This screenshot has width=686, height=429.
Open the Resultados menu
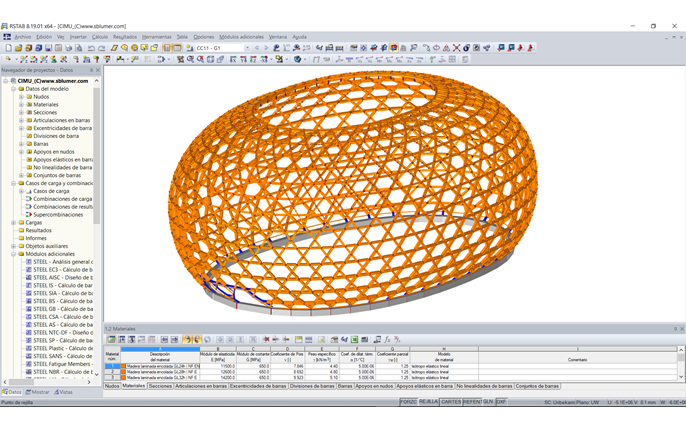pyautogui.click(x=125, y=37)
